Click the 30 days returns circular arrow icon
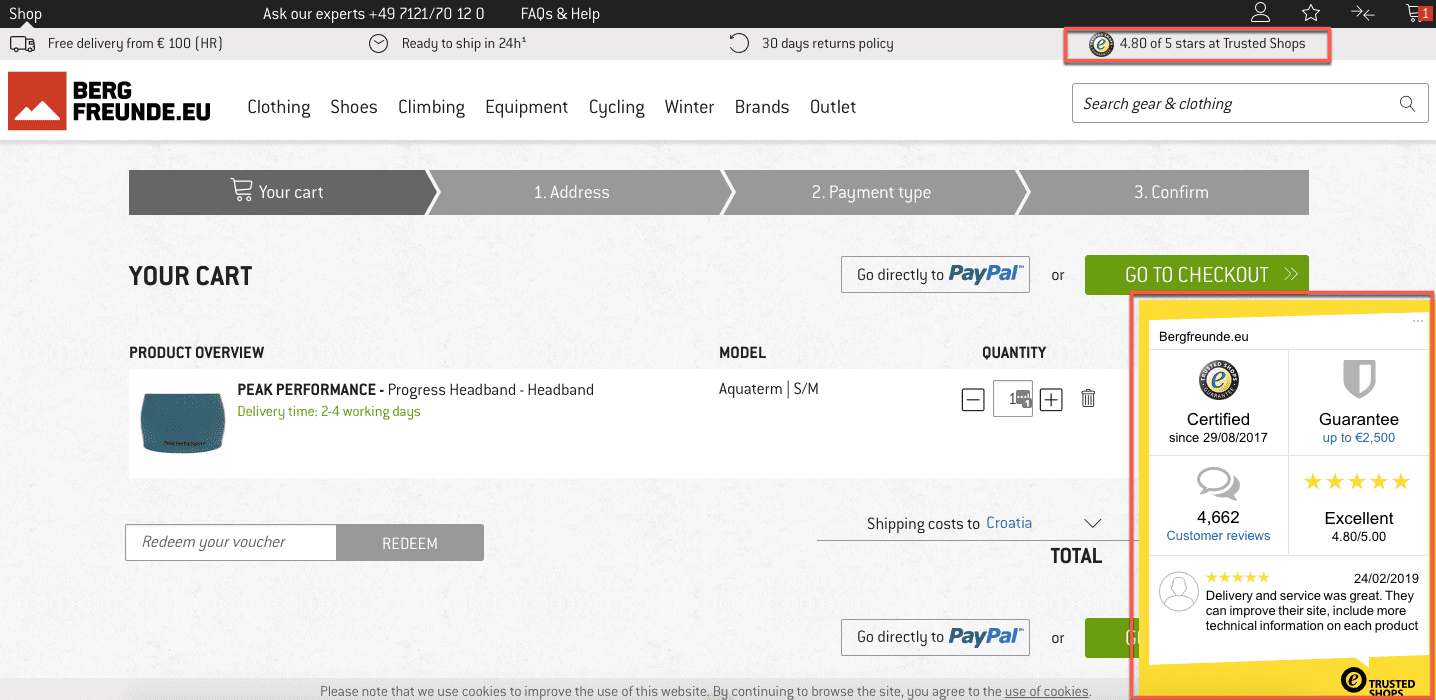Screen dimensions: 1436x700 point(738,43)
